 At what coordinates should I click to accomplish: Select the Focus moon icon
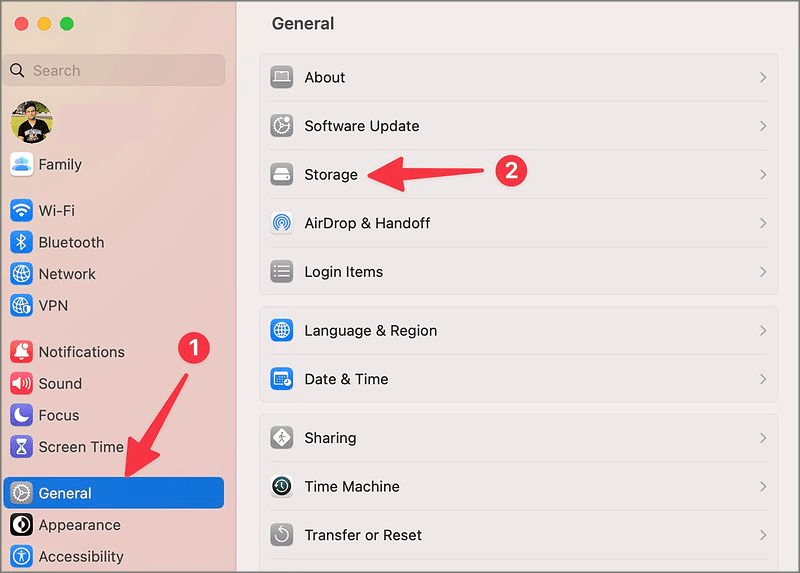click(22, 415)
